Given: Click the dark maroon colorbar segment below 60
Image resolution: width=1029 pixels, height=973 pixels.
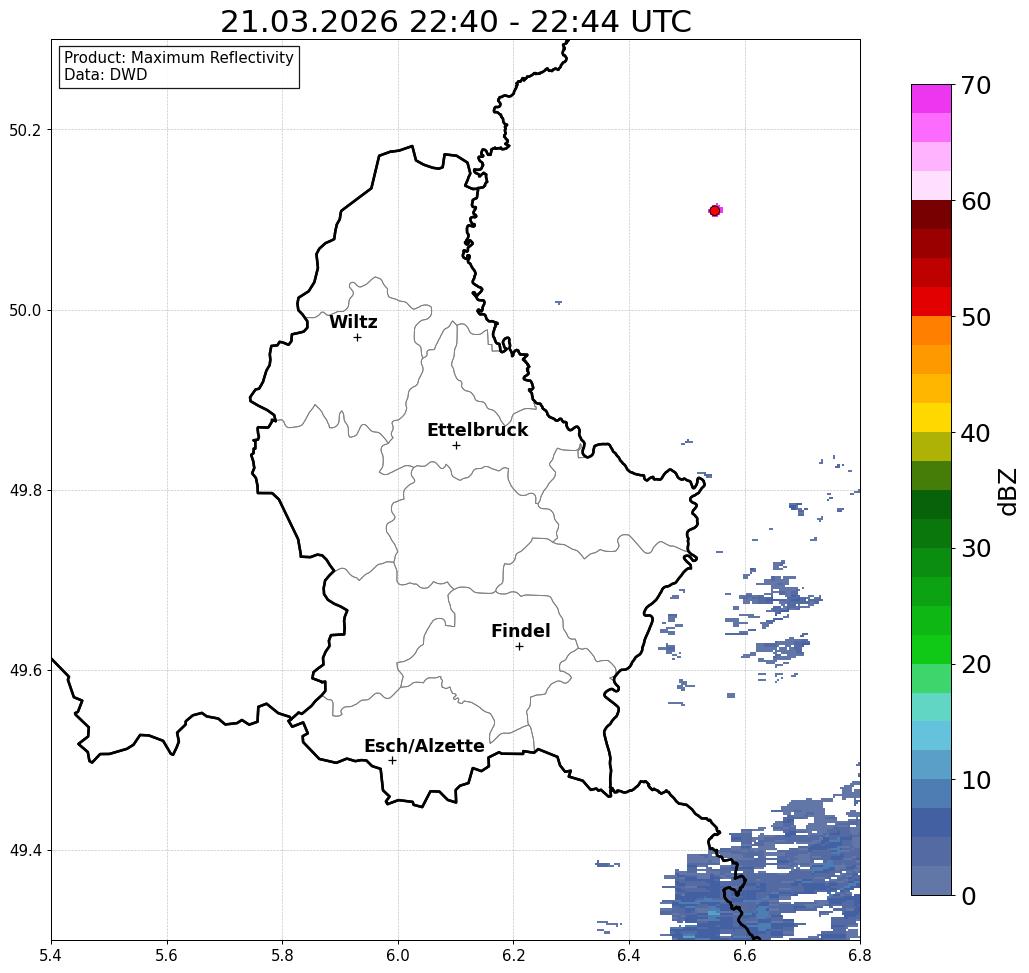Looking at the screenshot, I should coord(931,215).
